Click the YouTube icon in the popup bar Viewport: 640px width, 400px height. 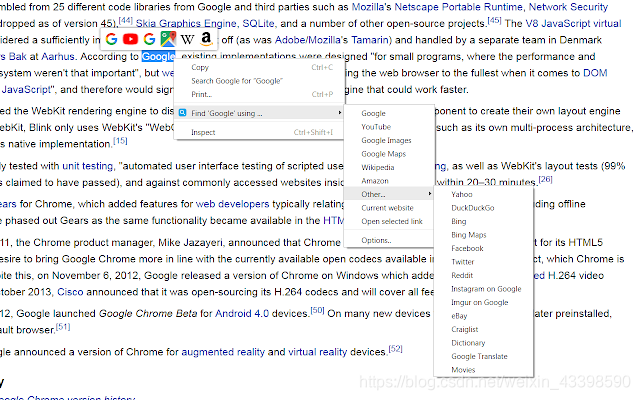pyautogui.click(x=130, y=39)
